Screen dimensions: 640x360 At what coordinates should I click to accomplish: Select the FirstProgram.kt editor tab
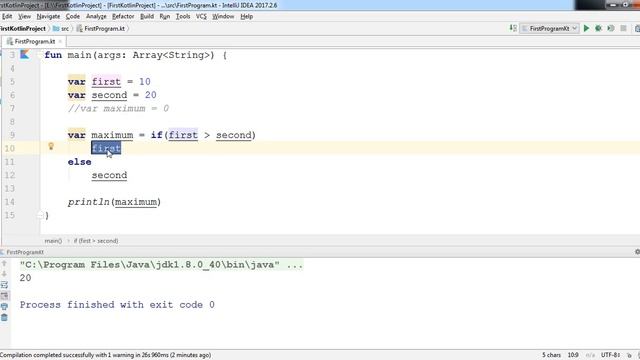click(34, 41)
